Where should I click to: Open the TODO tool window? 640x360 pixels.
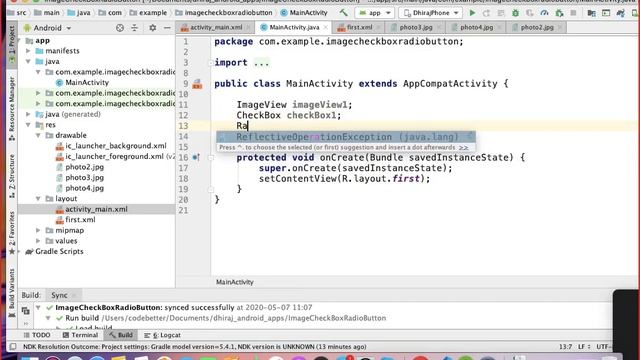click(37, 335)
